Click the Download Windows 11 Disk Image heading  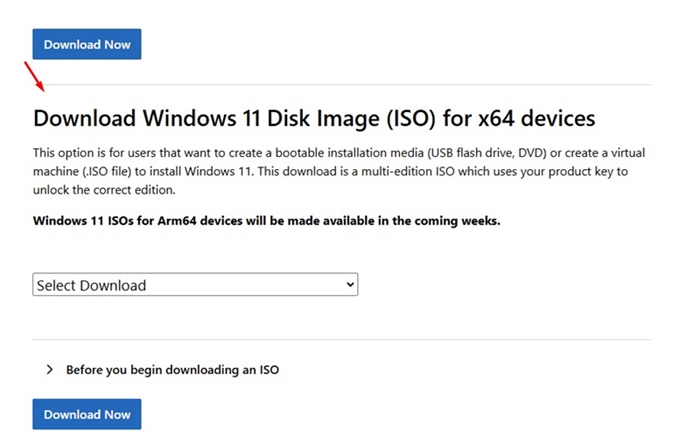tap(314, 119)
